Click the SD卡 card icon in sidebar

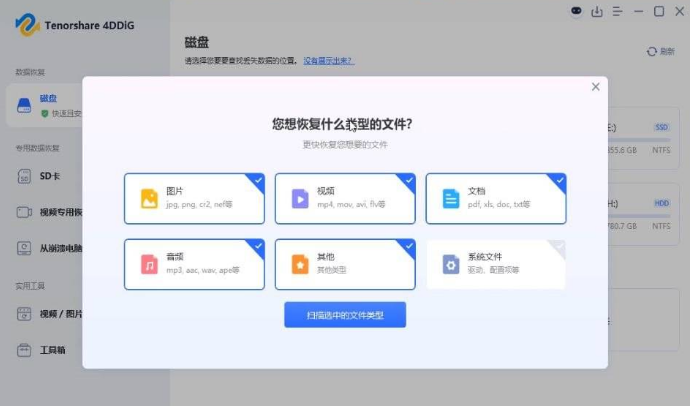pyautogui.click(x=24, y=176)
